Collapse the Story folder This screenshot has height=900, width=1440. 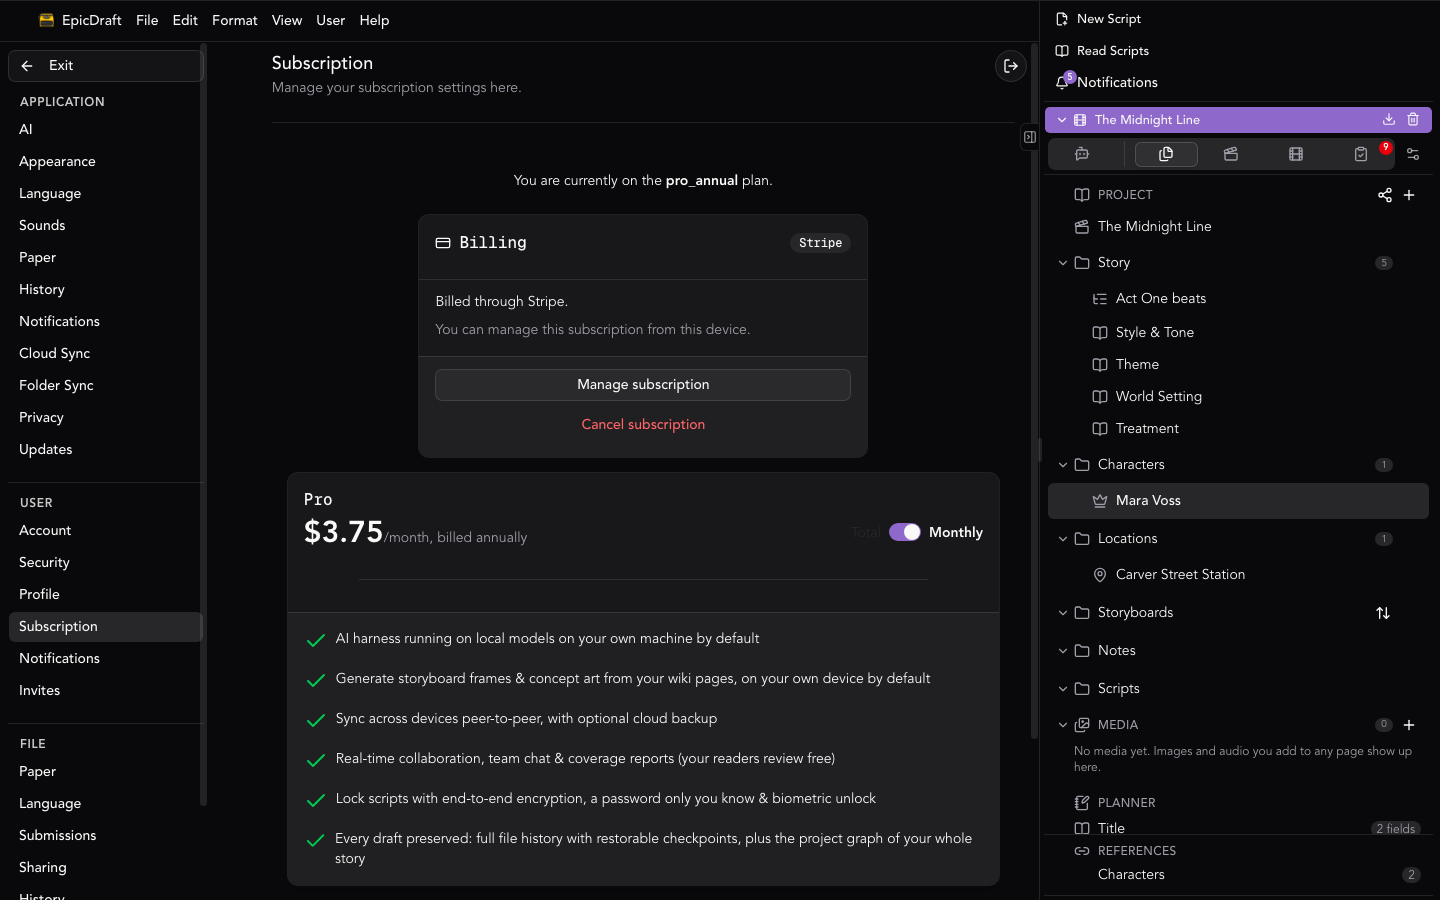[1063, 263]
